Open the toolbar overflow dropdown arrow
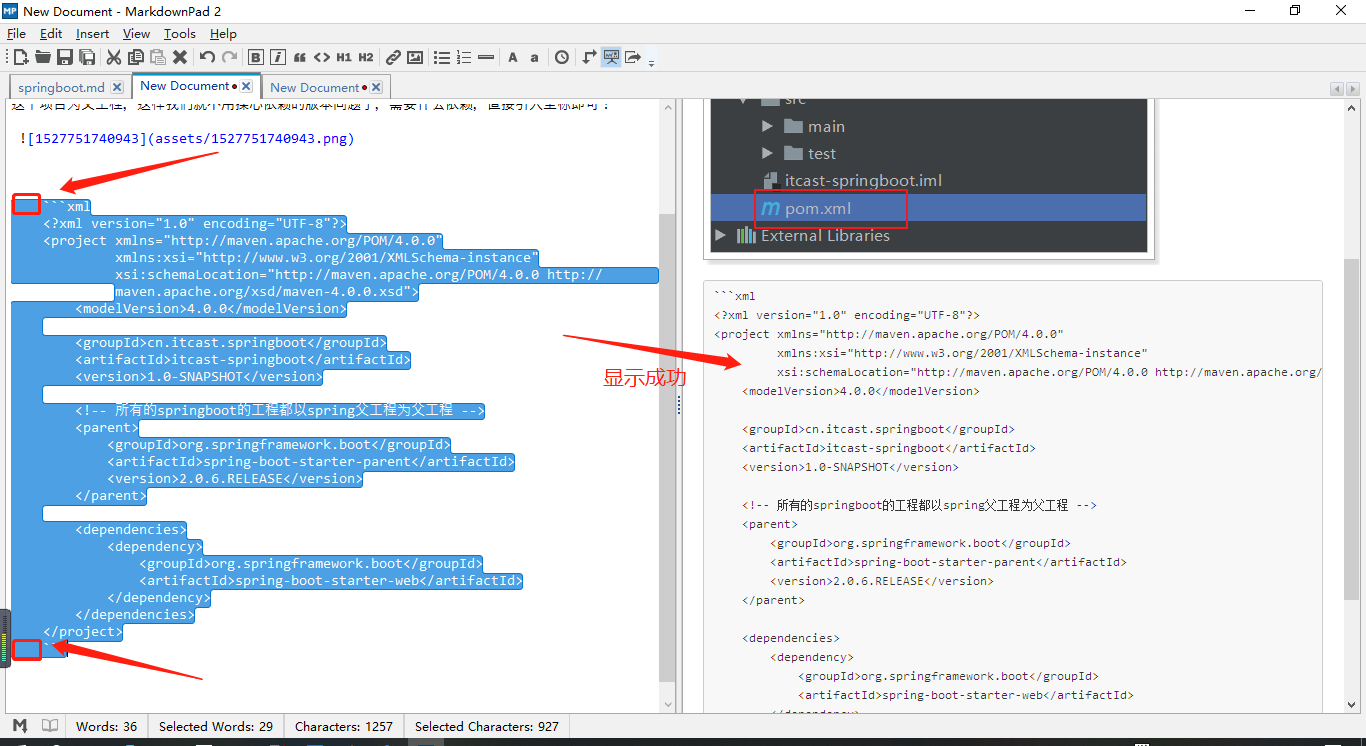1366x746 pixels. click(651, 62)
